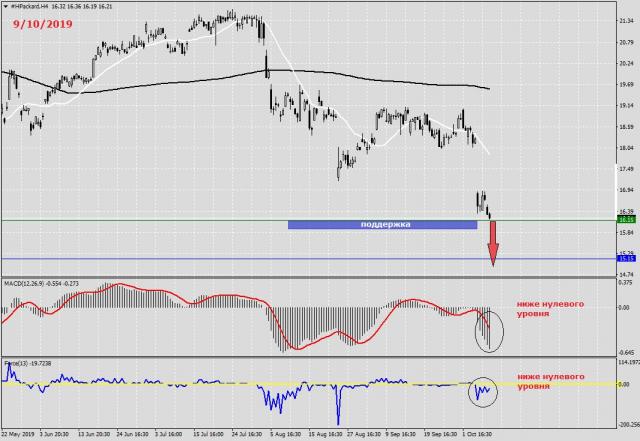The height and width of the screenshot is (441, 640).
Task: Click the 1 Oct 16:30 time axis label
Action: [x=476, y=435]
